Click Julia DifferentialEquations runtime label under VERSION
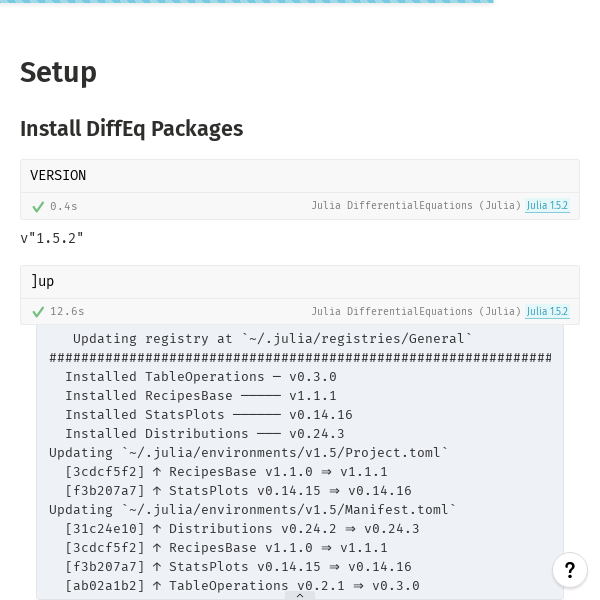600x600 pixels. pos(416,205)
